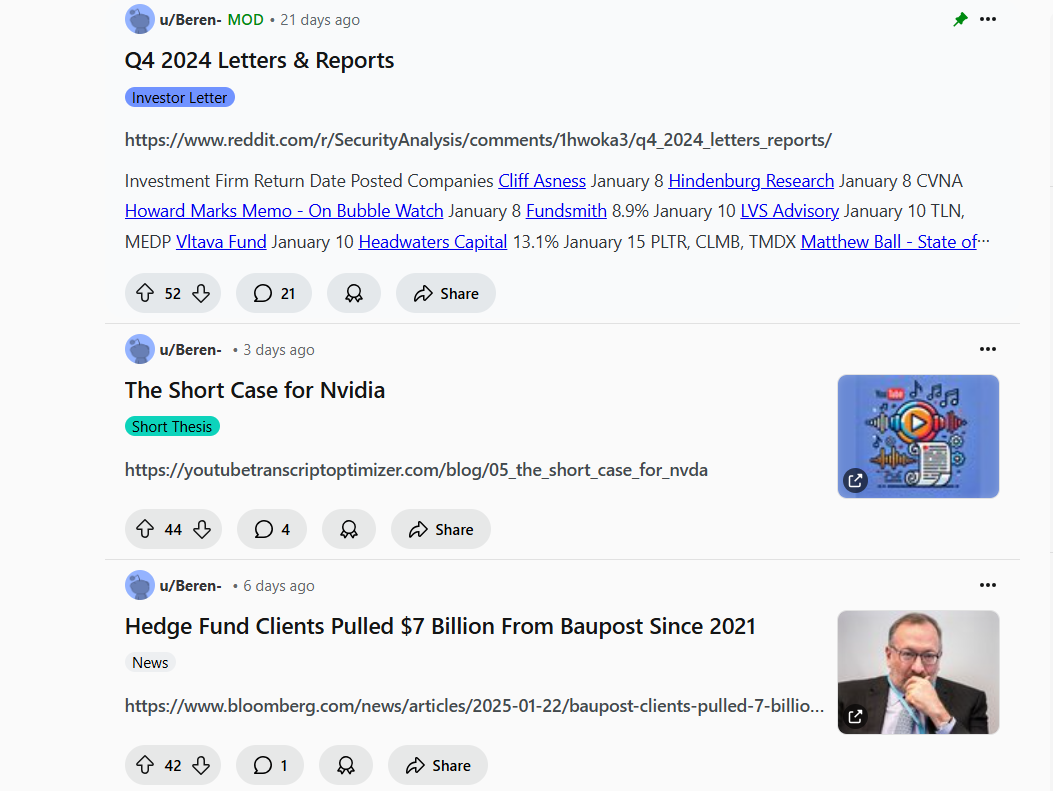Upvote The Short Case for Nvidia post
Screen dimensions: 1053x791
pos(145,529)
